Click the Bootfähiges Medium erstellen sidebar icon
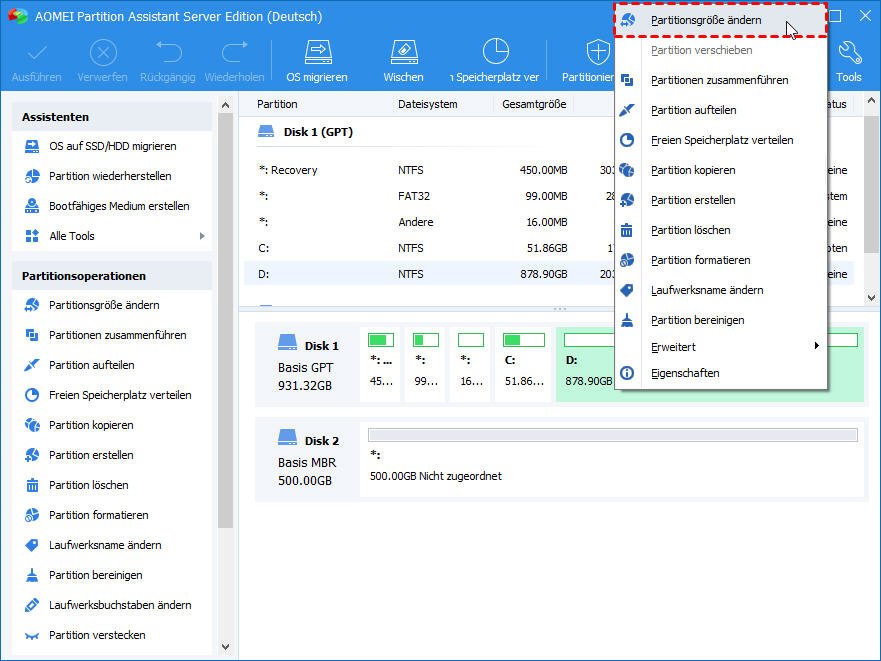This screenshot has height=661, width=881. pyautogui.click(x=32, y=206)
